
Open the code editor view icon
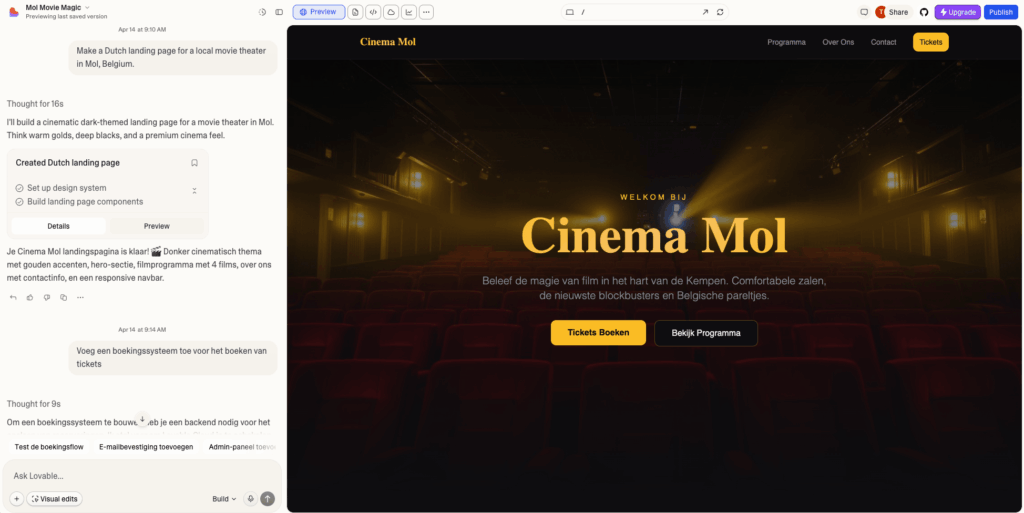[373, 12]
